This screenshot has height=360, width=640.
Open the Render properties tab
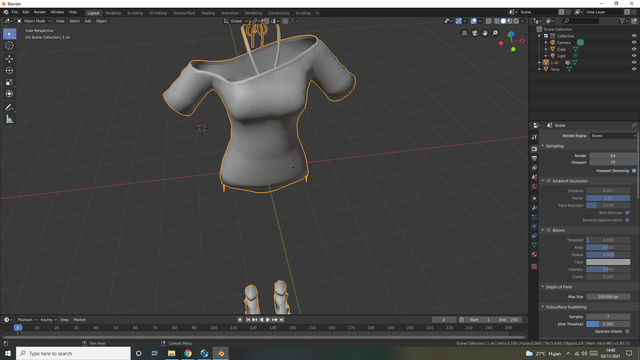tap(534, 149)
